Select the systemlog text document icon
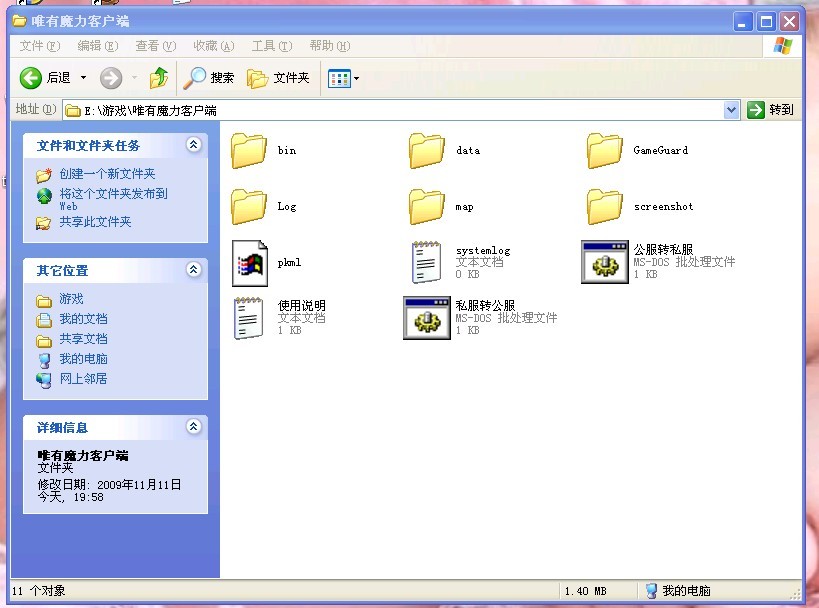 pyautogui.click(x=426, y=262)
